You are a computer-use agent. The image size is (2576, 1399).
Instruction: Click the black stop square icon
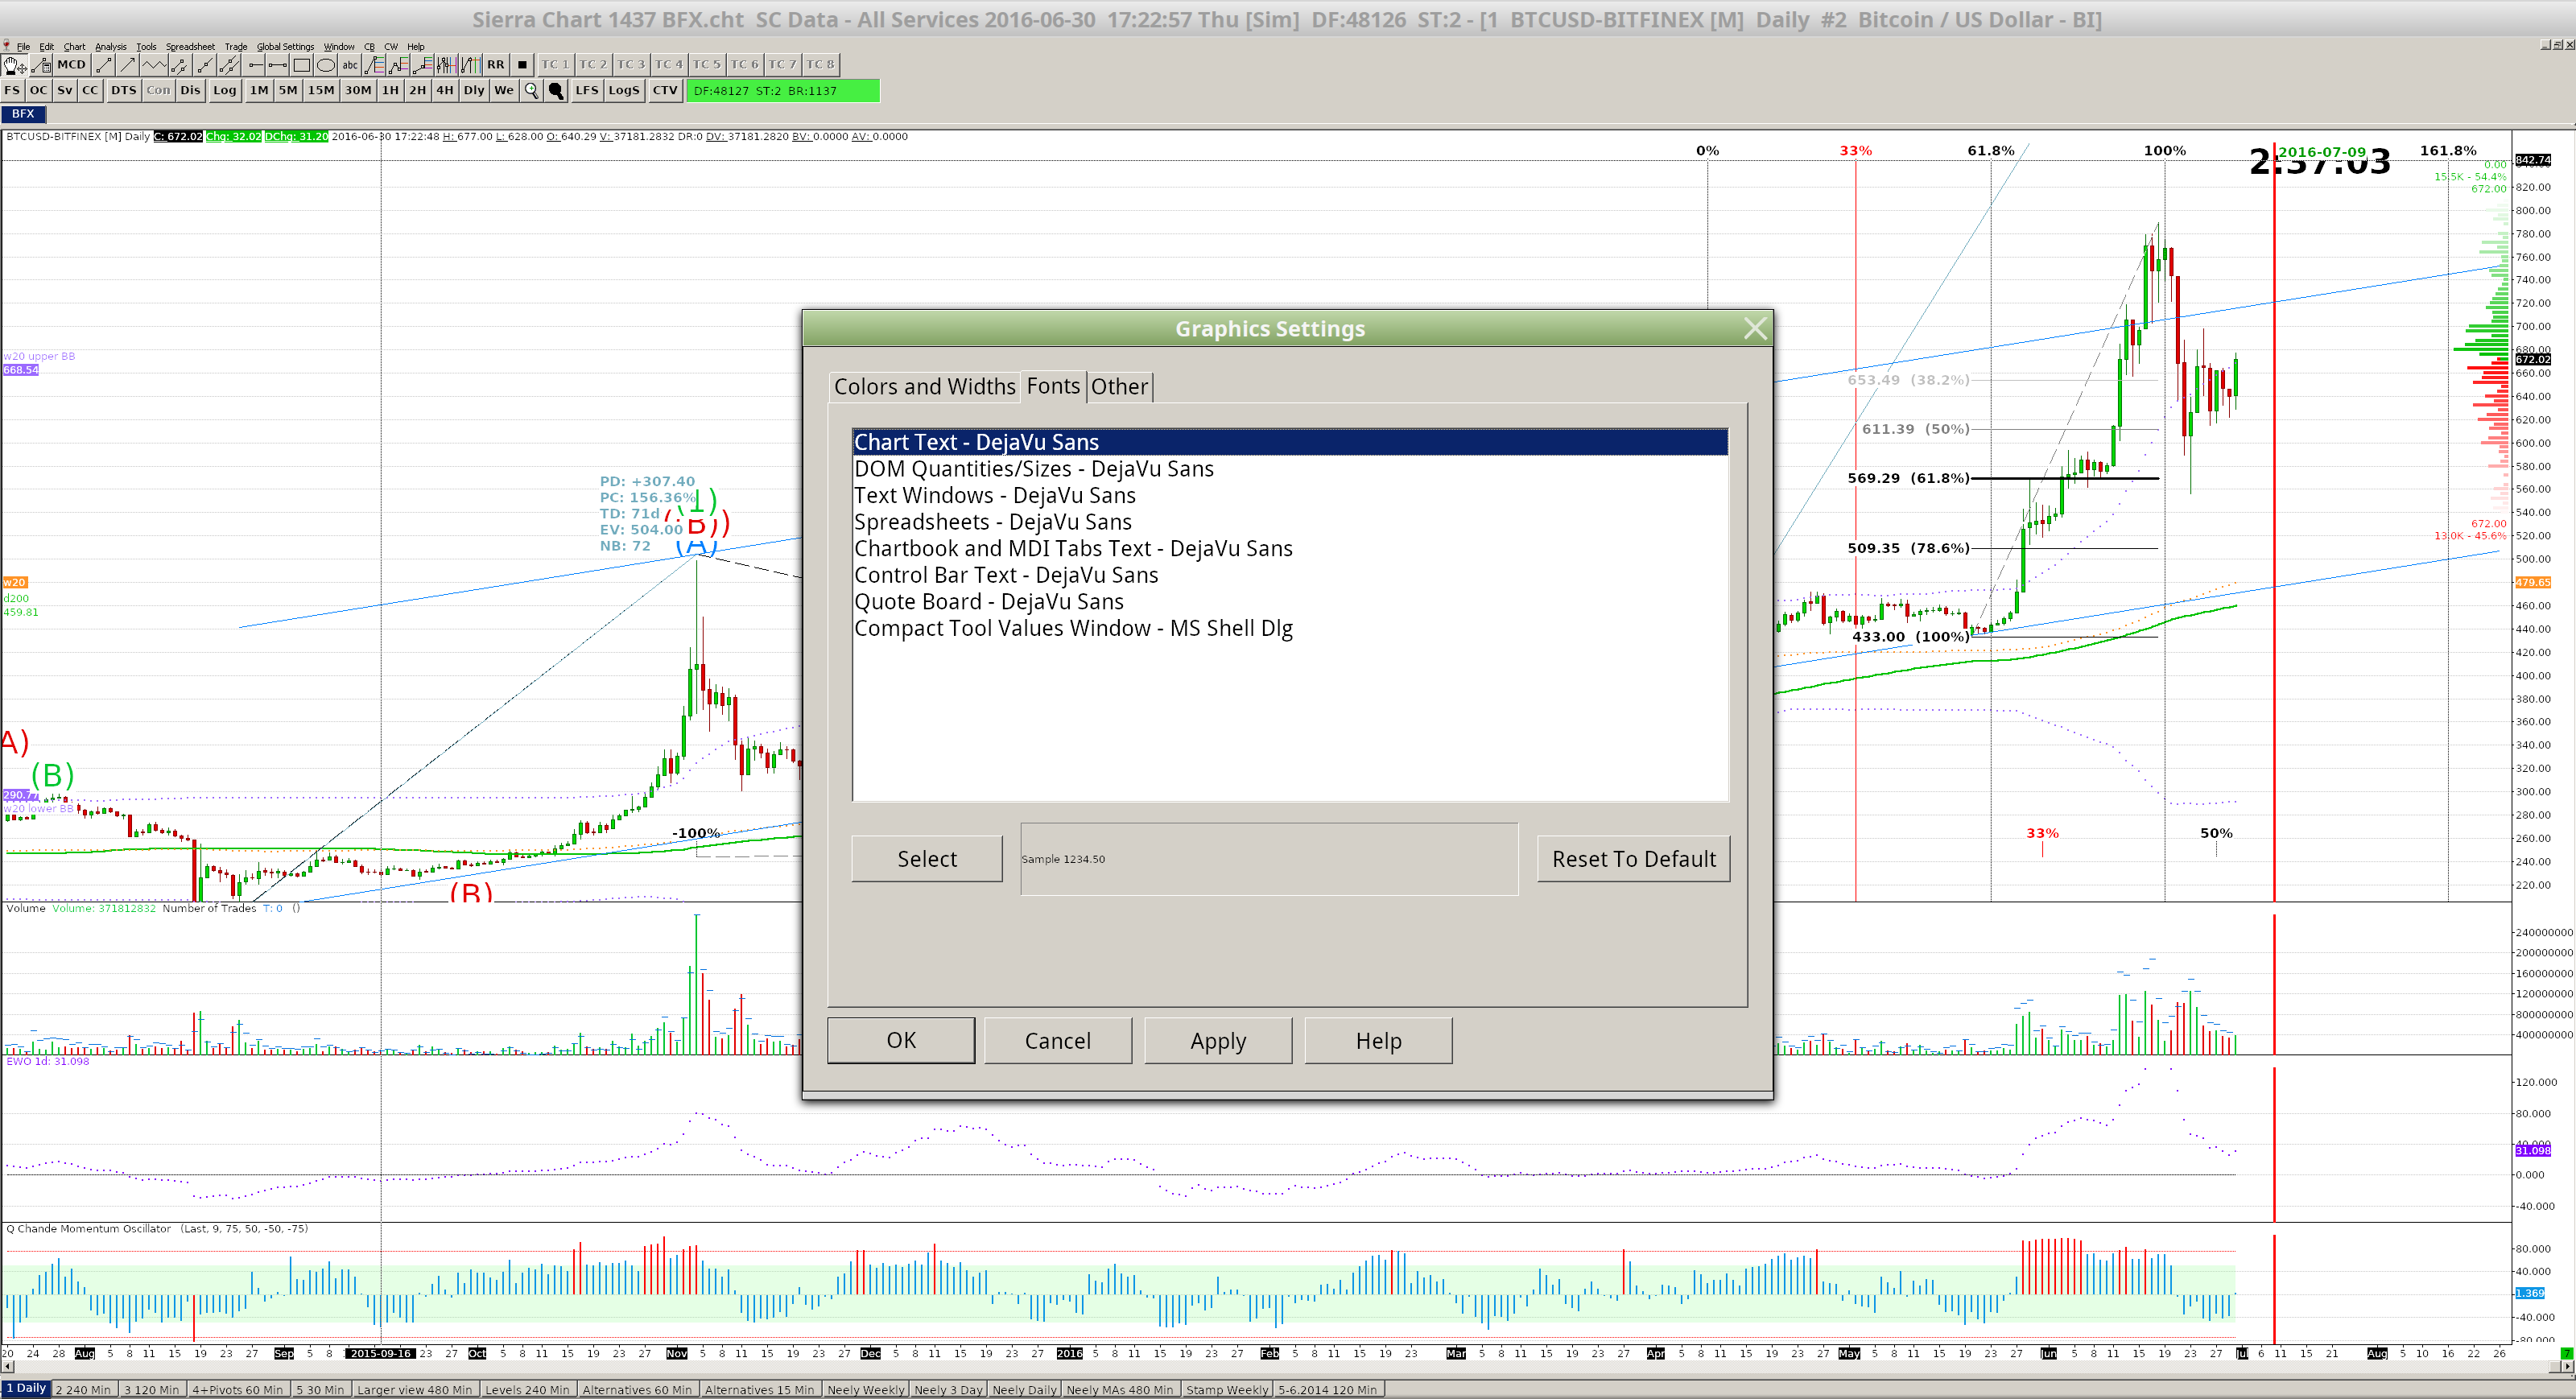[x=522, y=65]
